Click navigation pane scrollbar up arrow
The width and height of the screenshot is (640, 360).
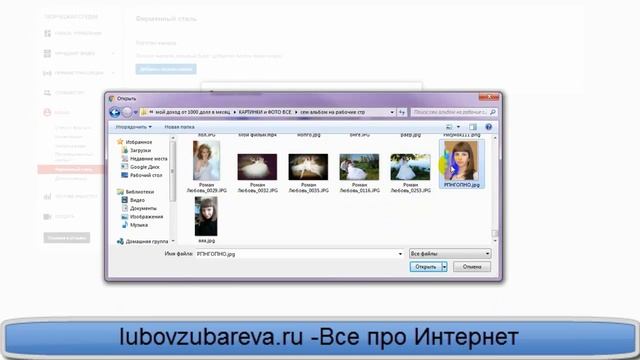coord(173,138)
